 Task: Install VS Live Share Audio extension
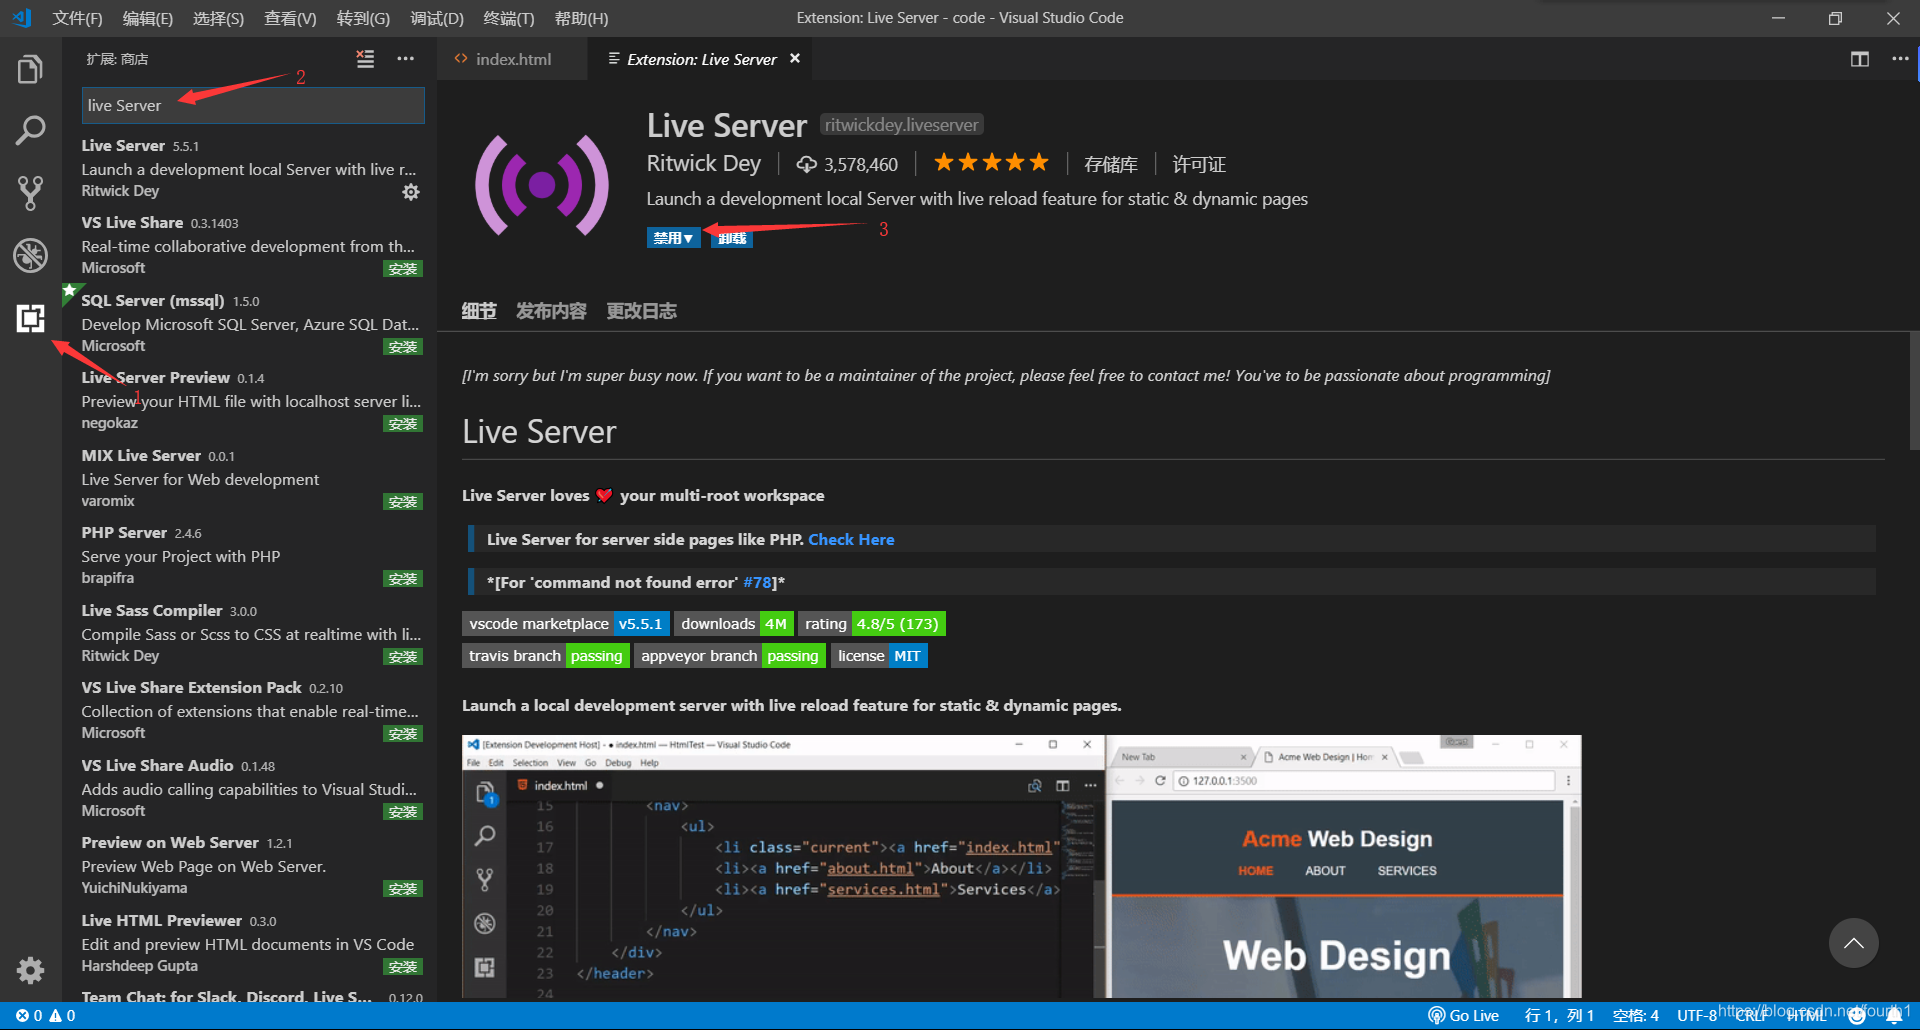[403, 812]
